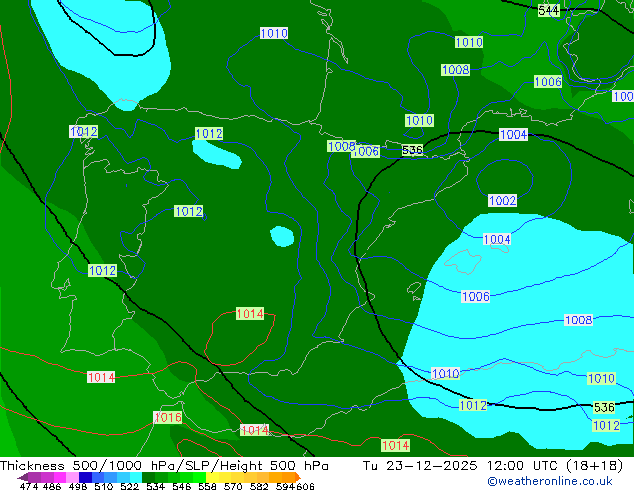This screenshot has height=490, width=634.
Task: Select the darkest green legend swatch
Action: [x=148, y=477]
